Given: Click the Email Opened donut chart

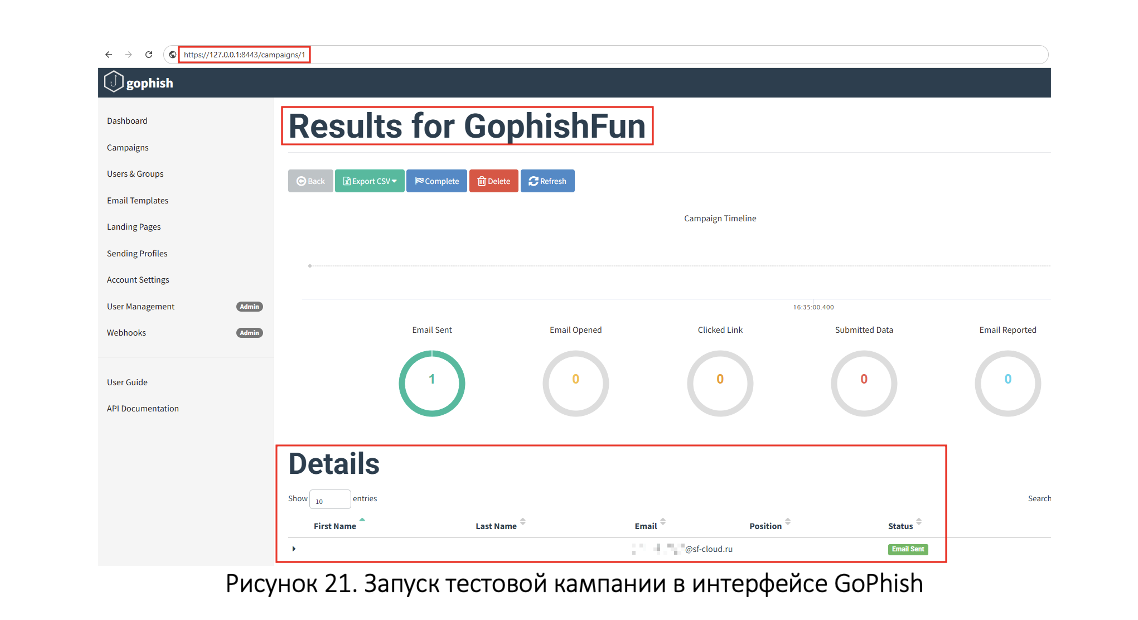Looking at the screenshot, I should click(x=576, y=383).
